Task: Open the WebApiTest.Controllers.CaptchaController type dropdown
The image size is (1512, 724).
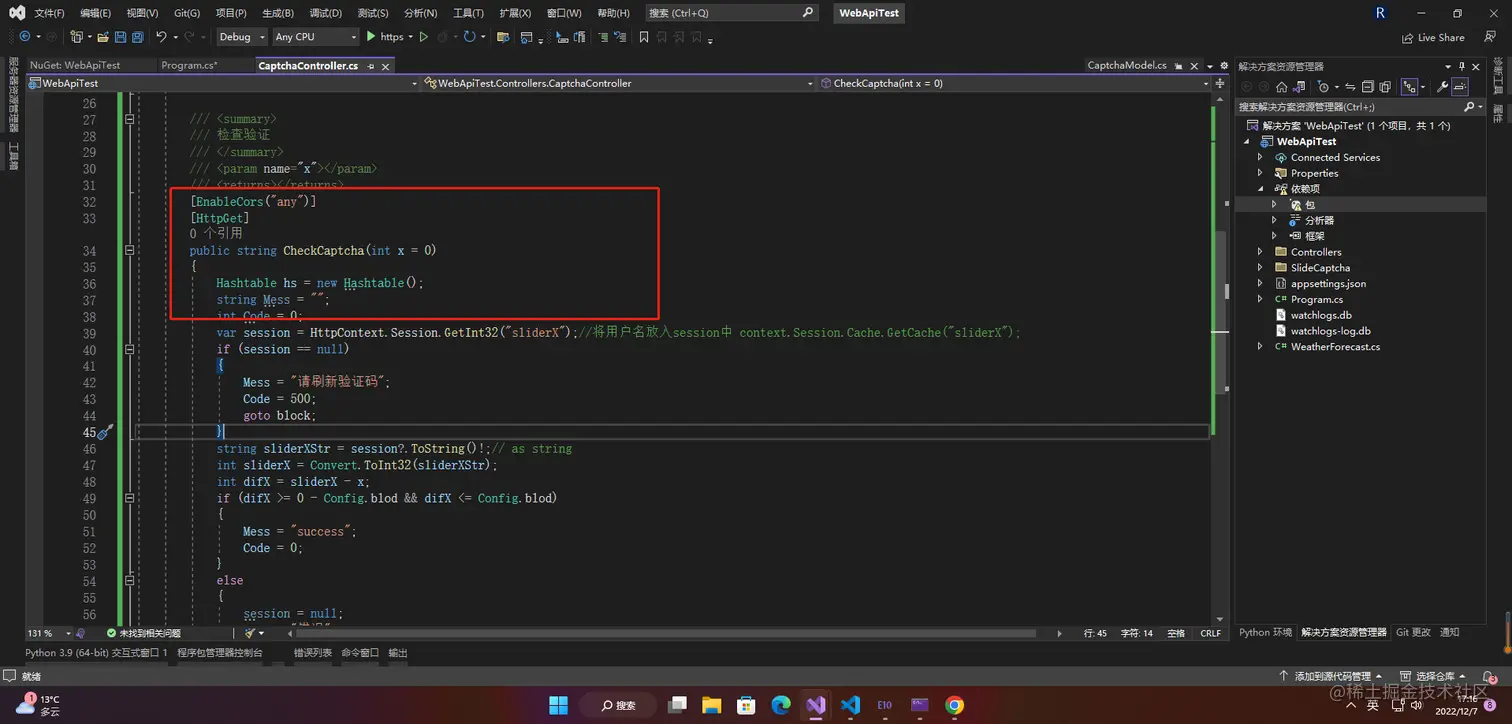Action: pyautogui.click(x=618, y=83)
